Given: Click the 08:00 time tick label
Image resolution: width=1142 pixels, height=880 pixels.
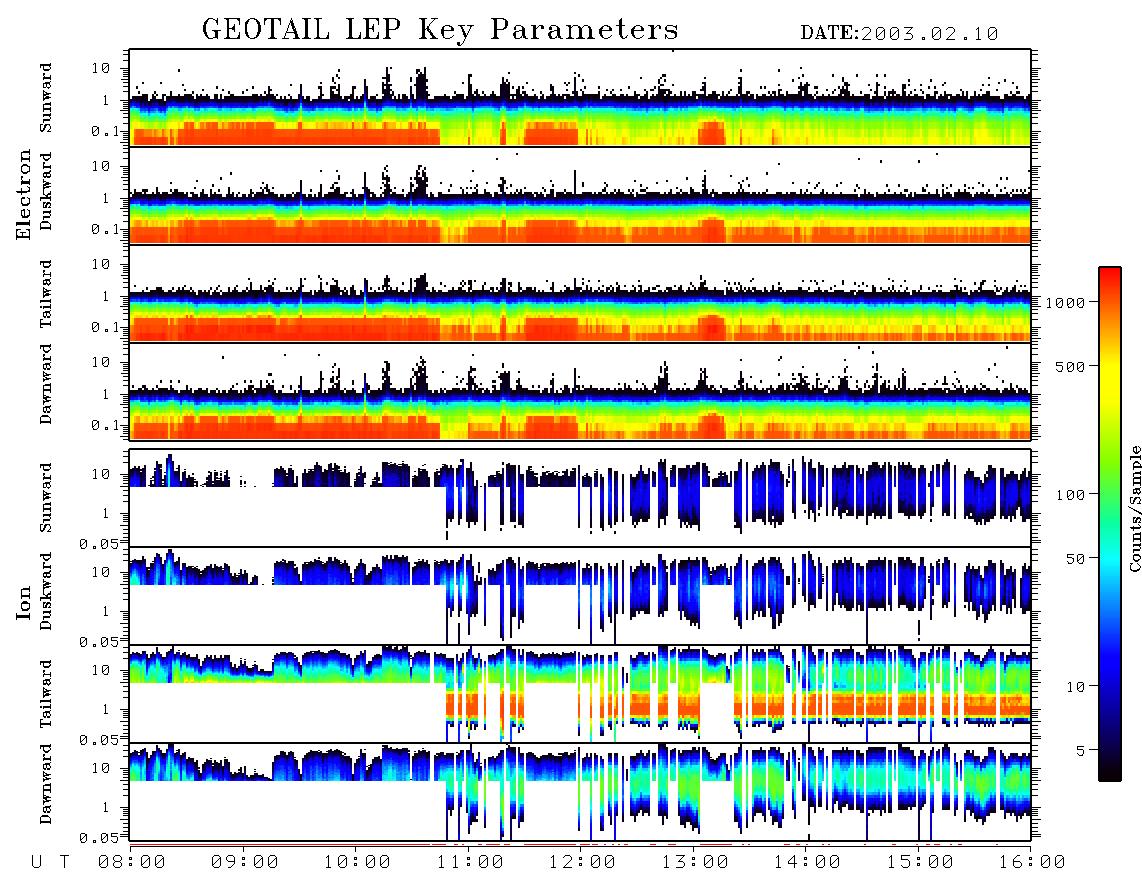Looking at the screenshot, I should pyautogui.click(x=132, y=862).
